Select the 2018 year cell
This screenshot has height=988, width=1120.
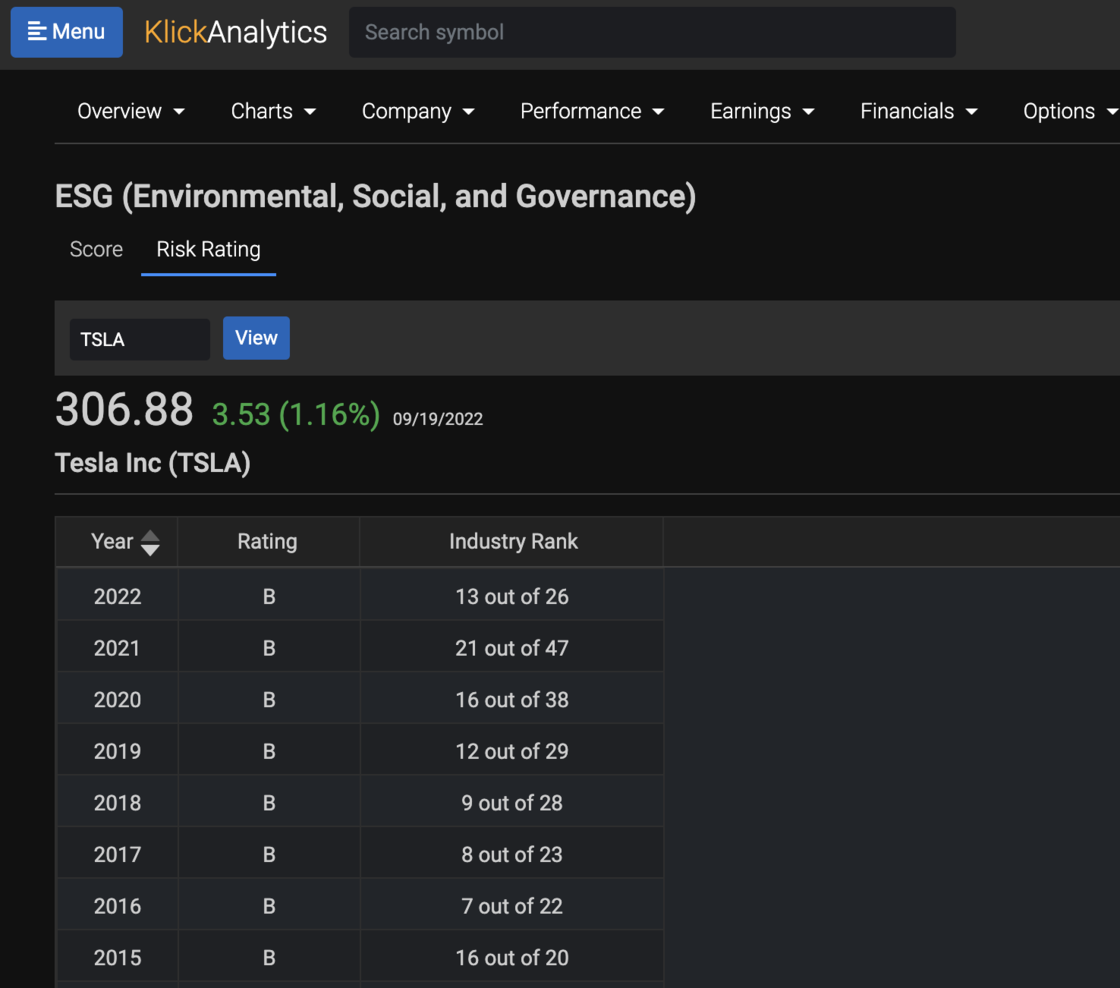(x=117, y=803)
